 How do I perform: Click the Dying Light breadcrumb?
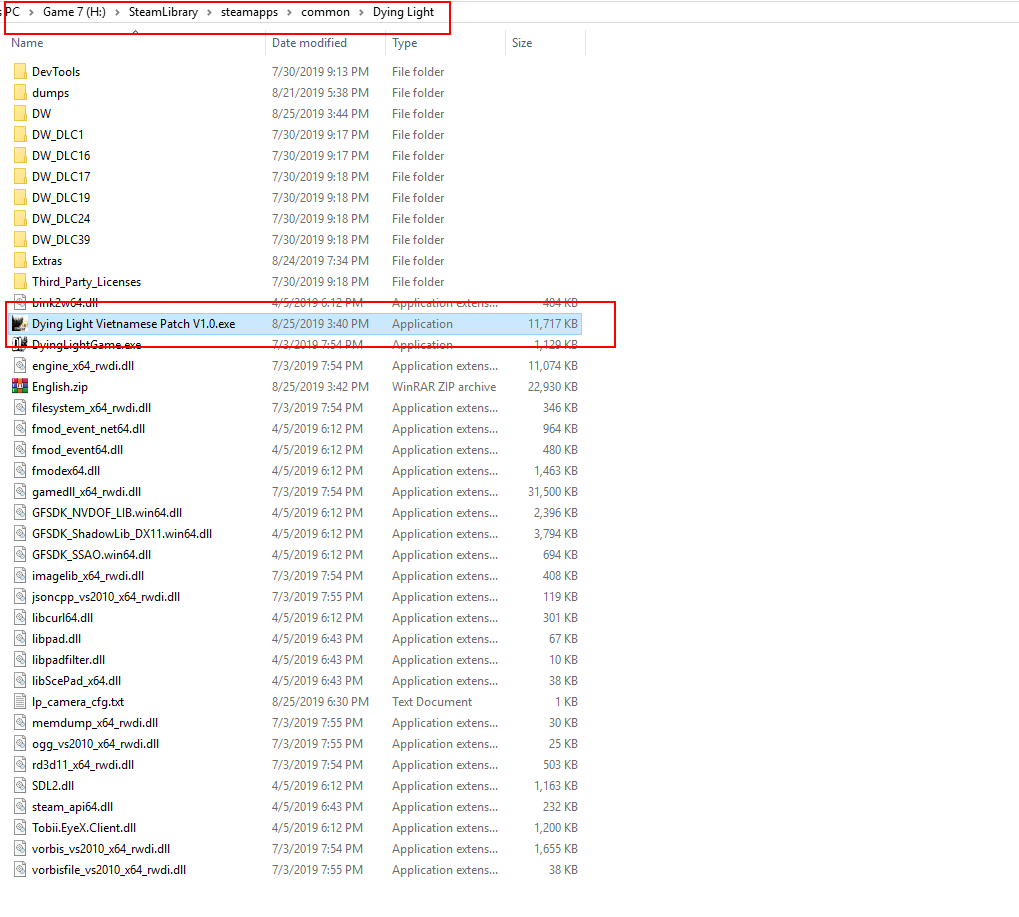pos(403,12)
